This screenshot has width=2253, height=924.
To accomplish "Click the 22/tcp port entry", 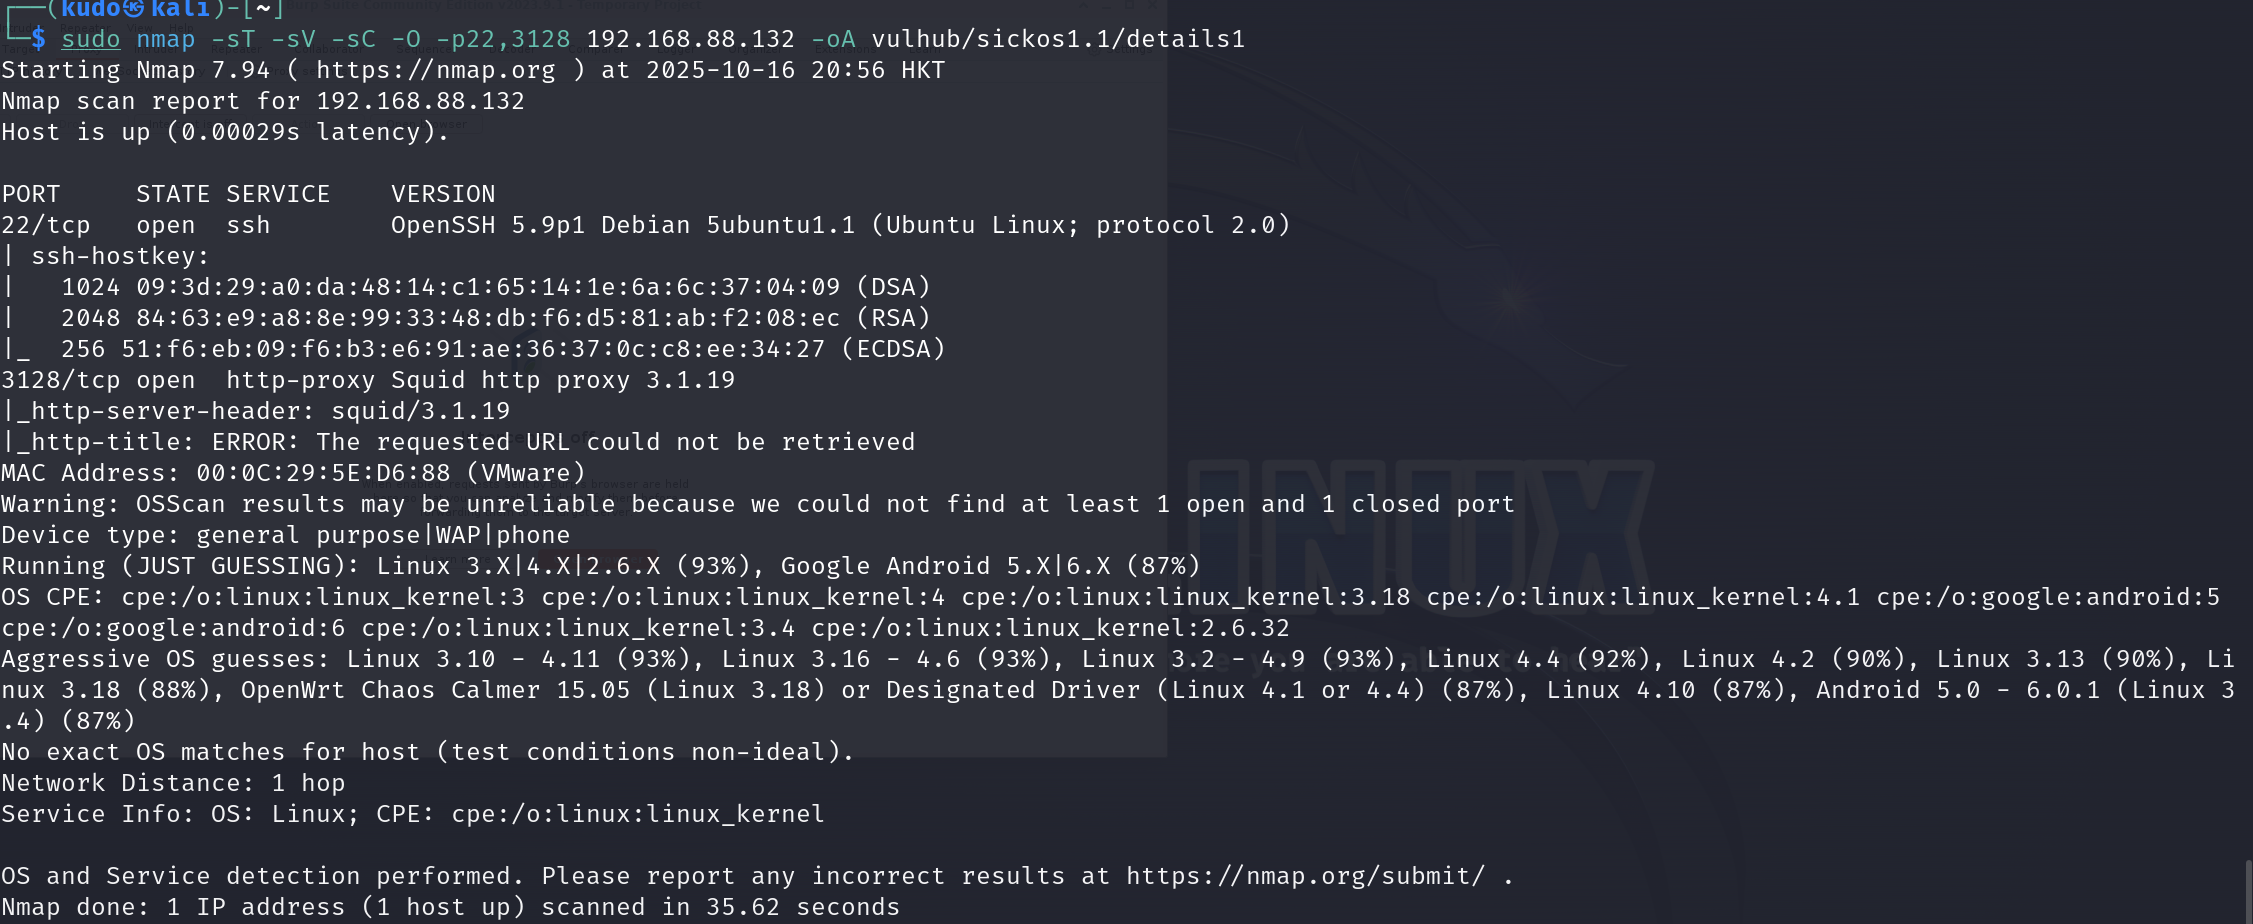I will [46, 225].
